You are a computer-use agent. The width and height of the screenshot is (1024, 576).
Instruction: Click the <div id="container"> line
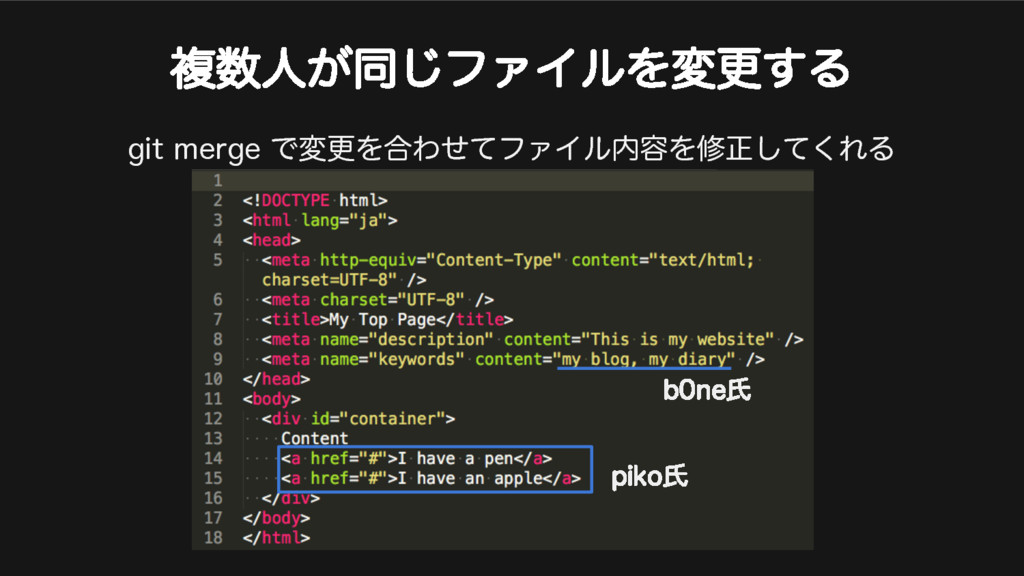[358, 419]
